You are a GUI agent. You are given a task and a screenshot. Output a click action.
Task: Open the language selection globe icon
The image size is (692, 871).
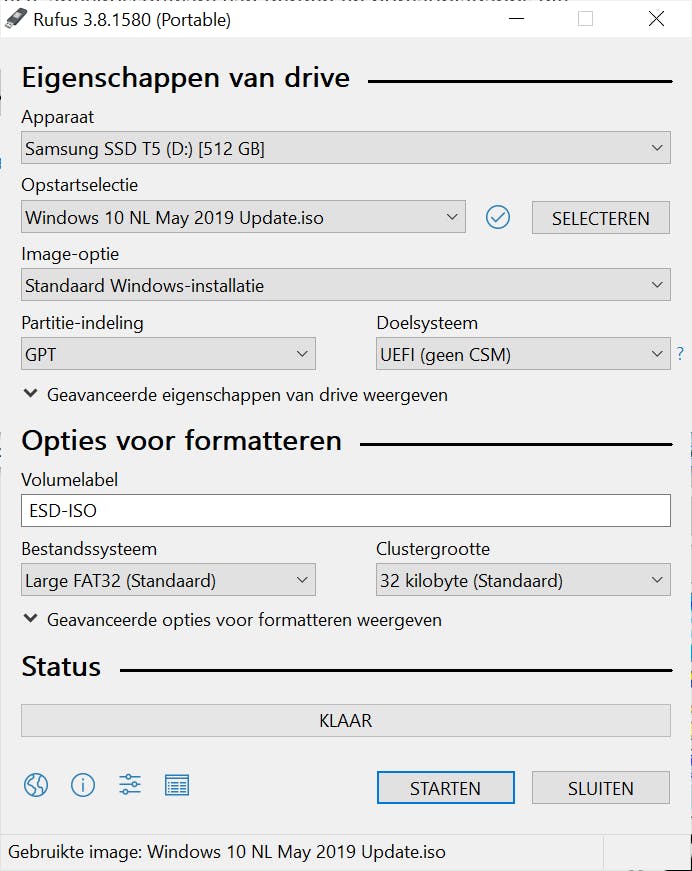point(36,786)
